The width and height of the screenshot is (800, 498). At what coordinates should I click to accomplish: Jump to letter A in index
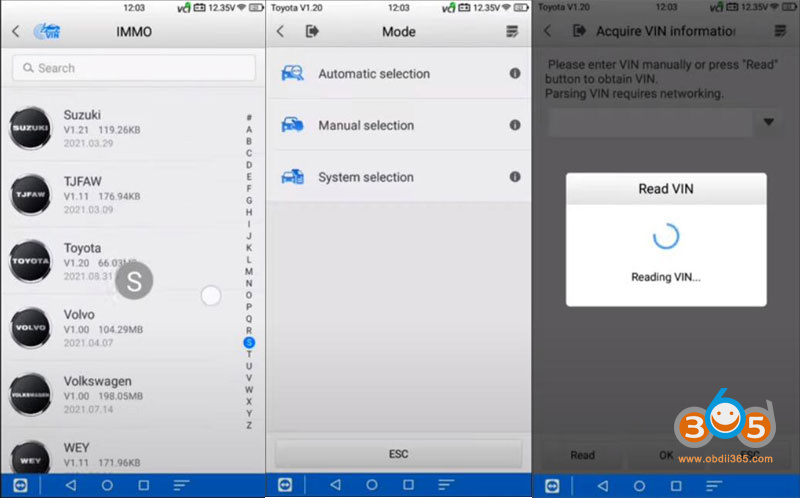coord(249,130)
